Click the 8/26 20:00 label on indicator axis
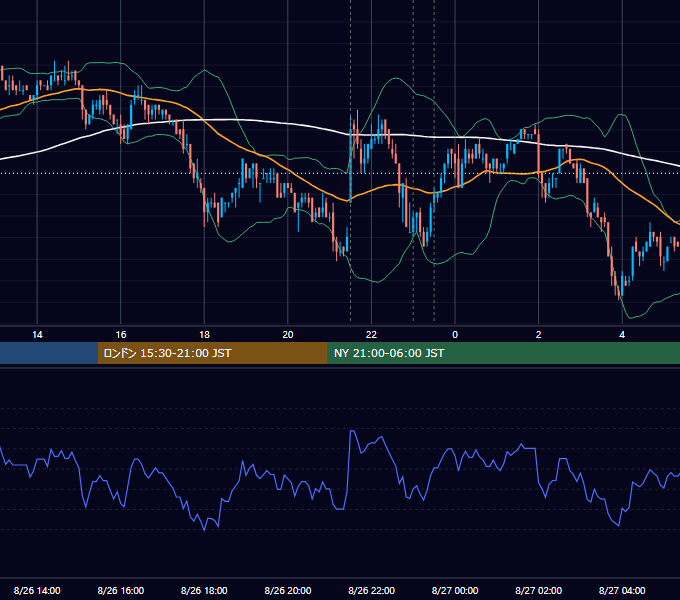Image resolution: width=680 pixels, height=600 pixels. (x=288, y=590)
